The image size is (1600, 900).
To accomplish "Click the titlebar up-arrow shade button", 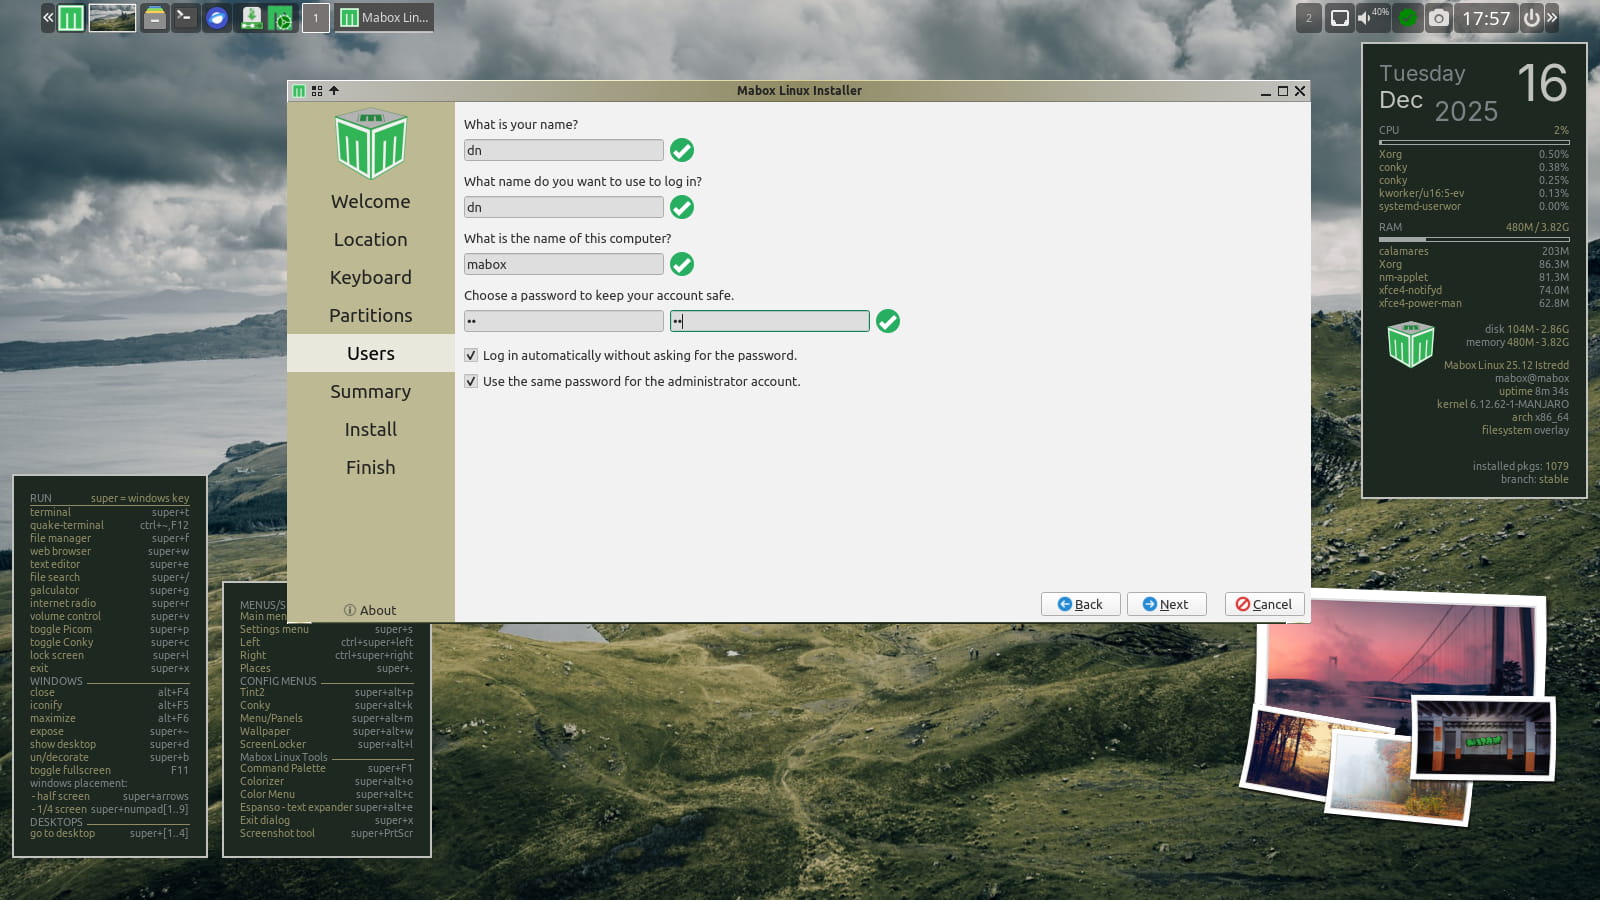I will click(334, 91).
